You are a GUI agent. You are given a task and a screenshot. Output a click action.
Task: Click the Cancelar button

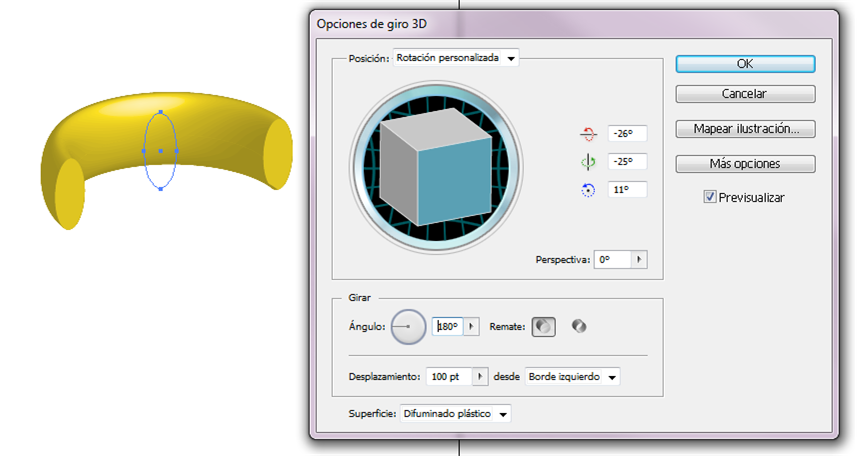click(x=745, y=94)
